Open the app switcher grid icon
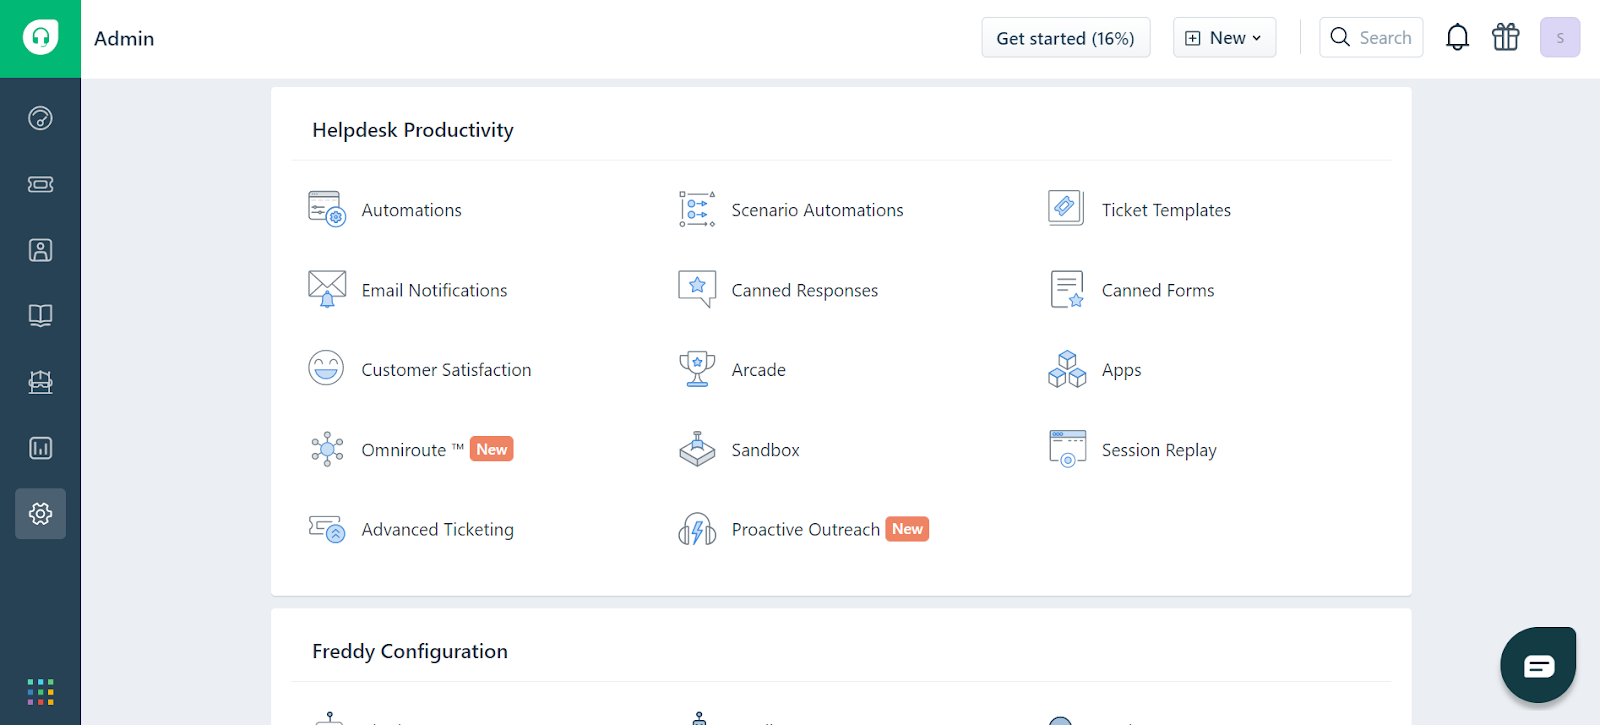Image resolution: width=1600 pixels, height=725 pixels. pyautogui.click(x=40, y=691)
